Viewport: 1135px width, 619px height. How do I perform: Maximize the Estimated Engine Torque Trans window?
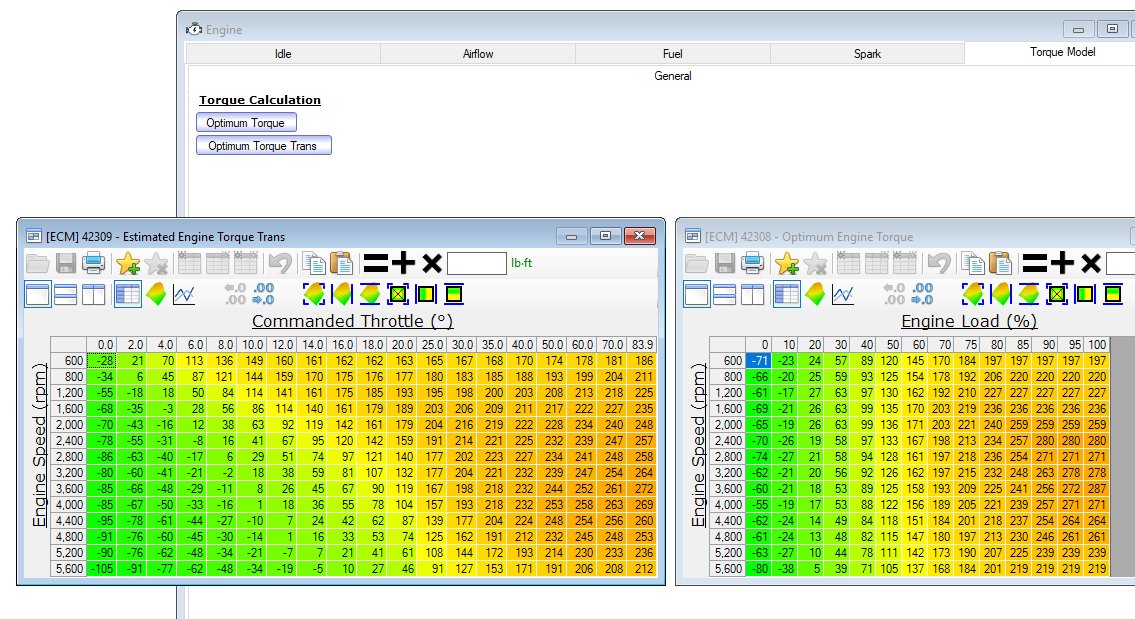[x=606, y=236]
